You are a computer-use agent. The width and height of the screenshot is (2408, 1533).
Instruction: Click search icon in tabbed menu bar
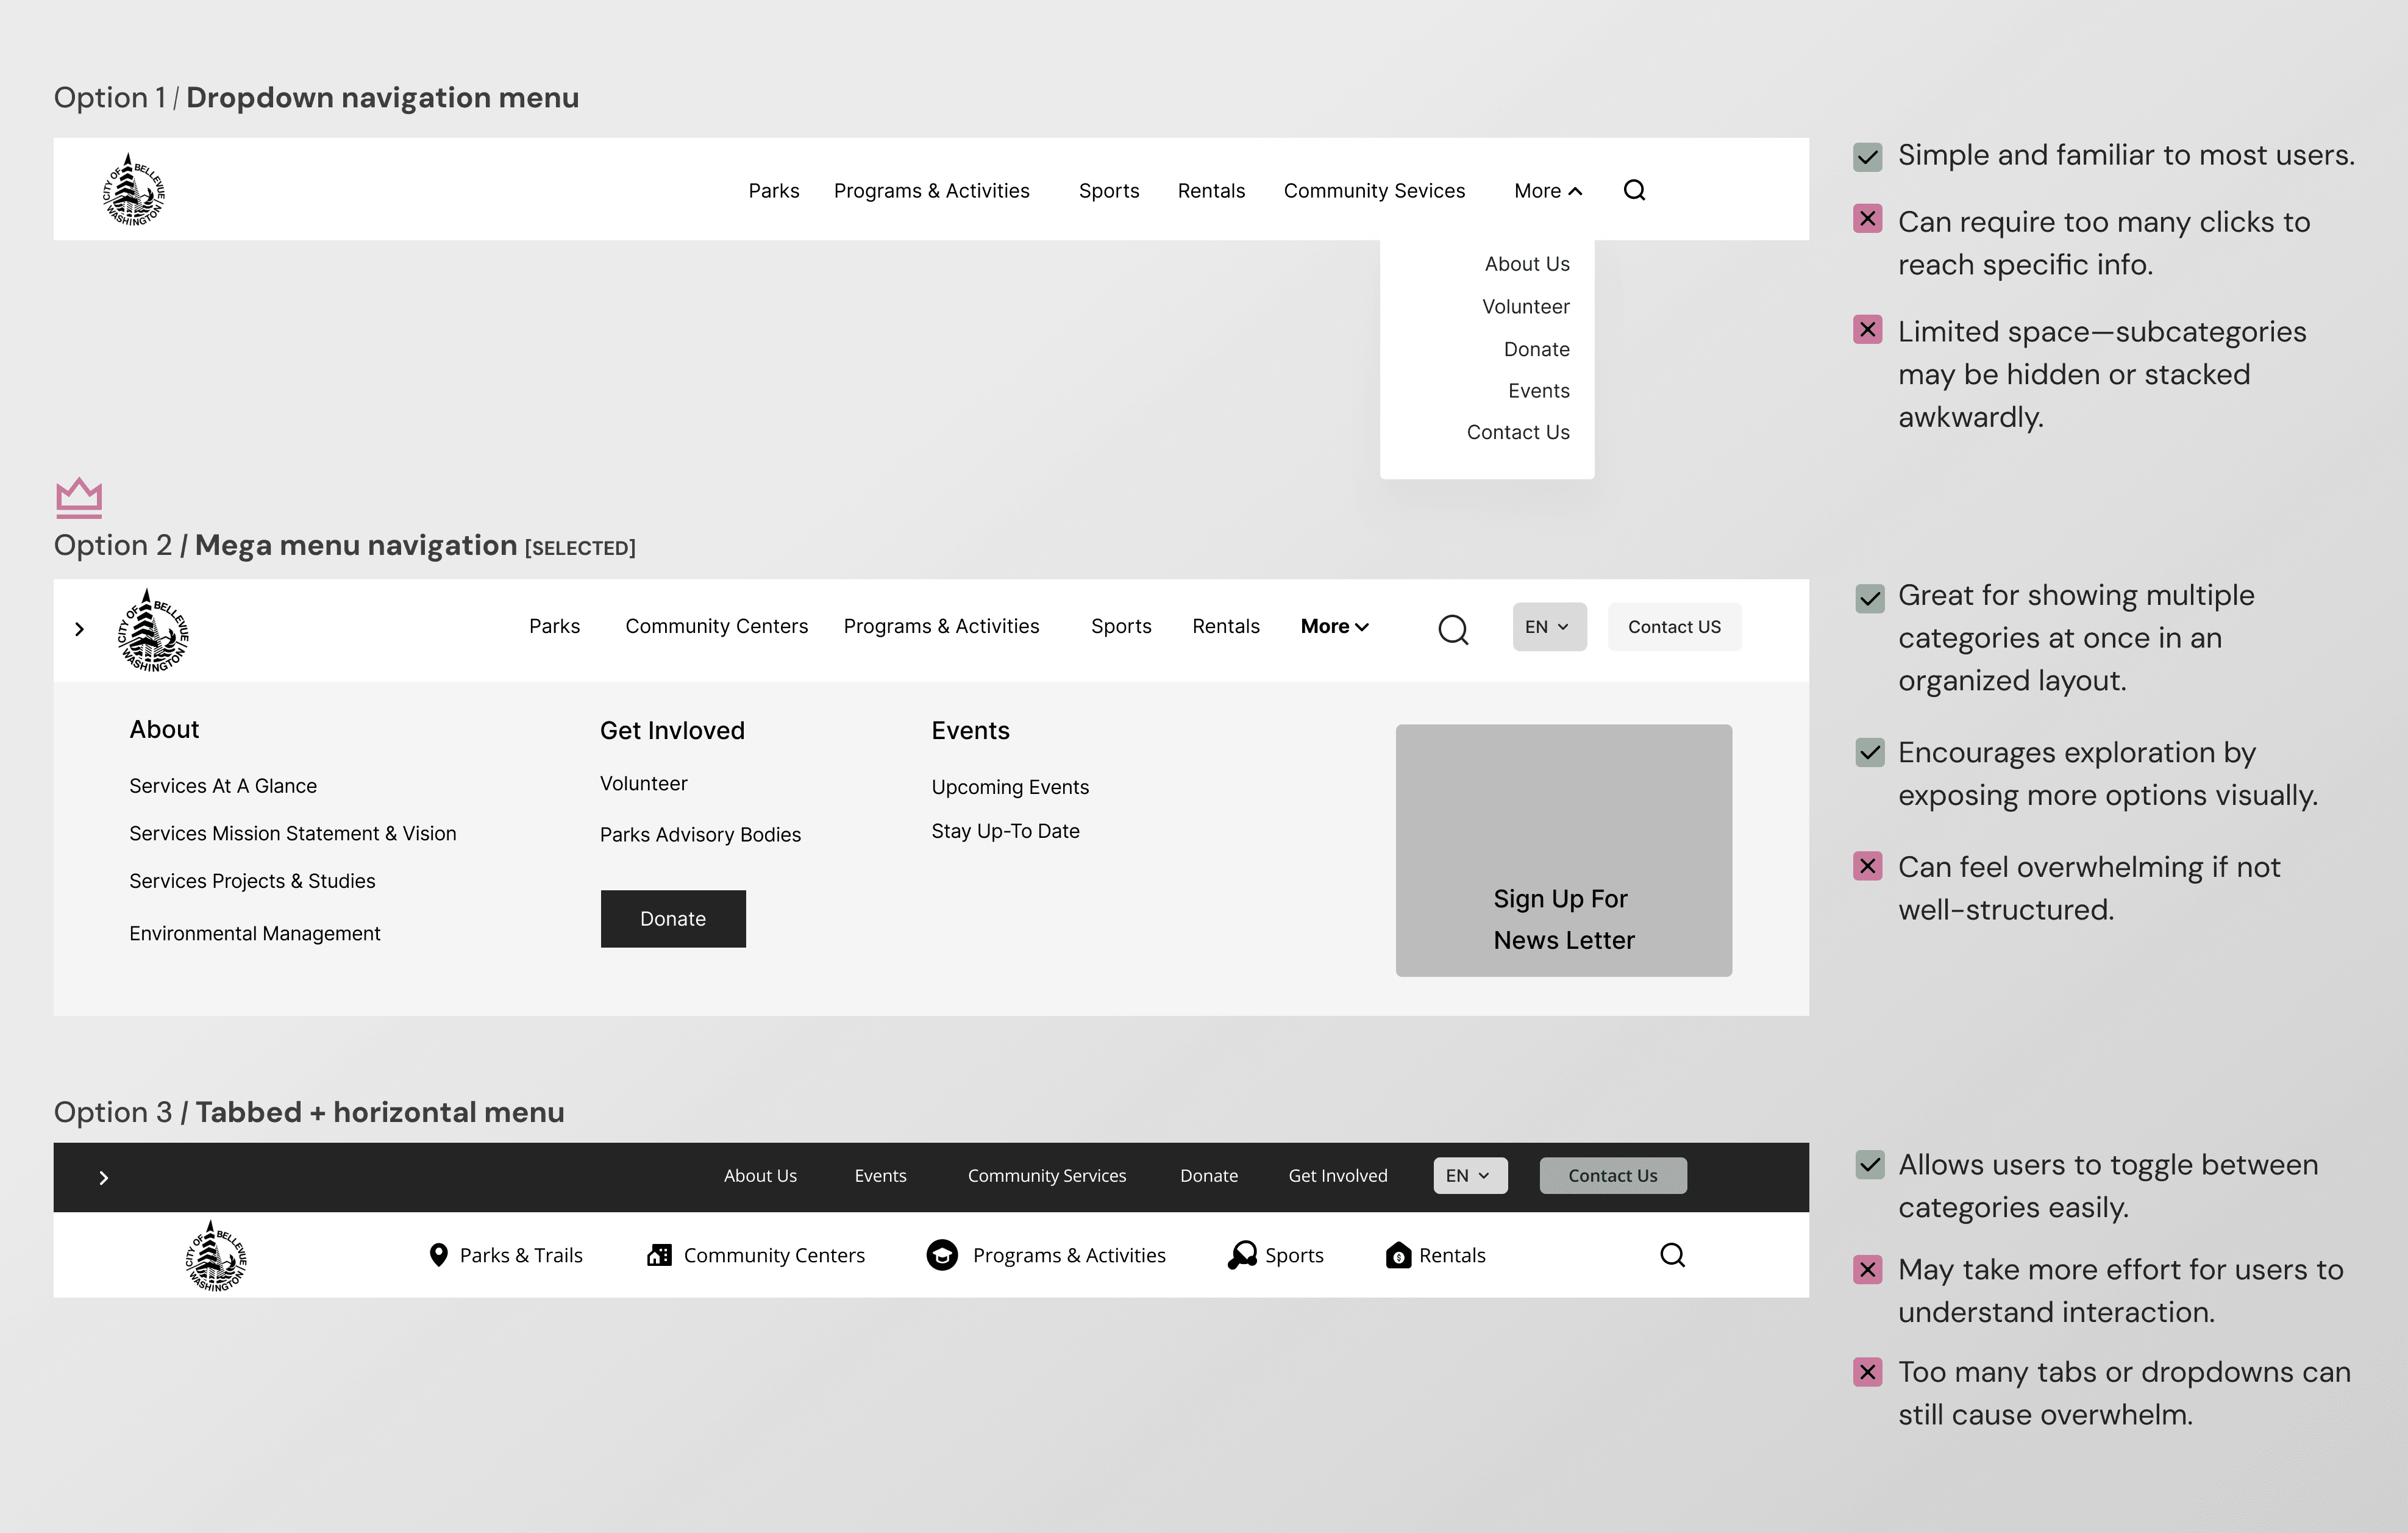pos(1672,1254)
